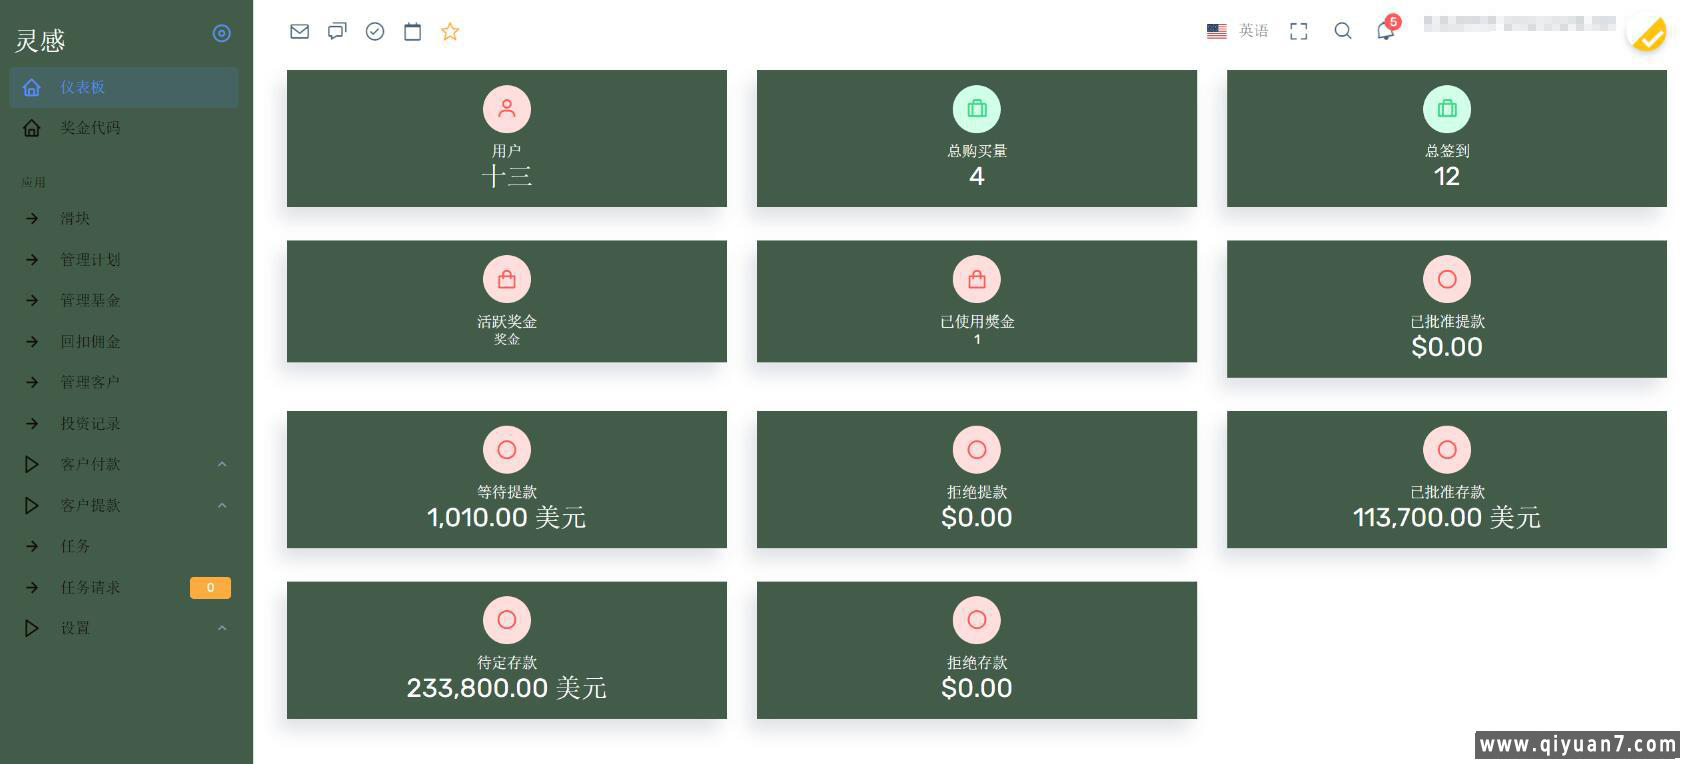1685x764 pixels.
Task: Open the calendar icon in toolbar
Action: pyautogui.click(x=412, y=31)
